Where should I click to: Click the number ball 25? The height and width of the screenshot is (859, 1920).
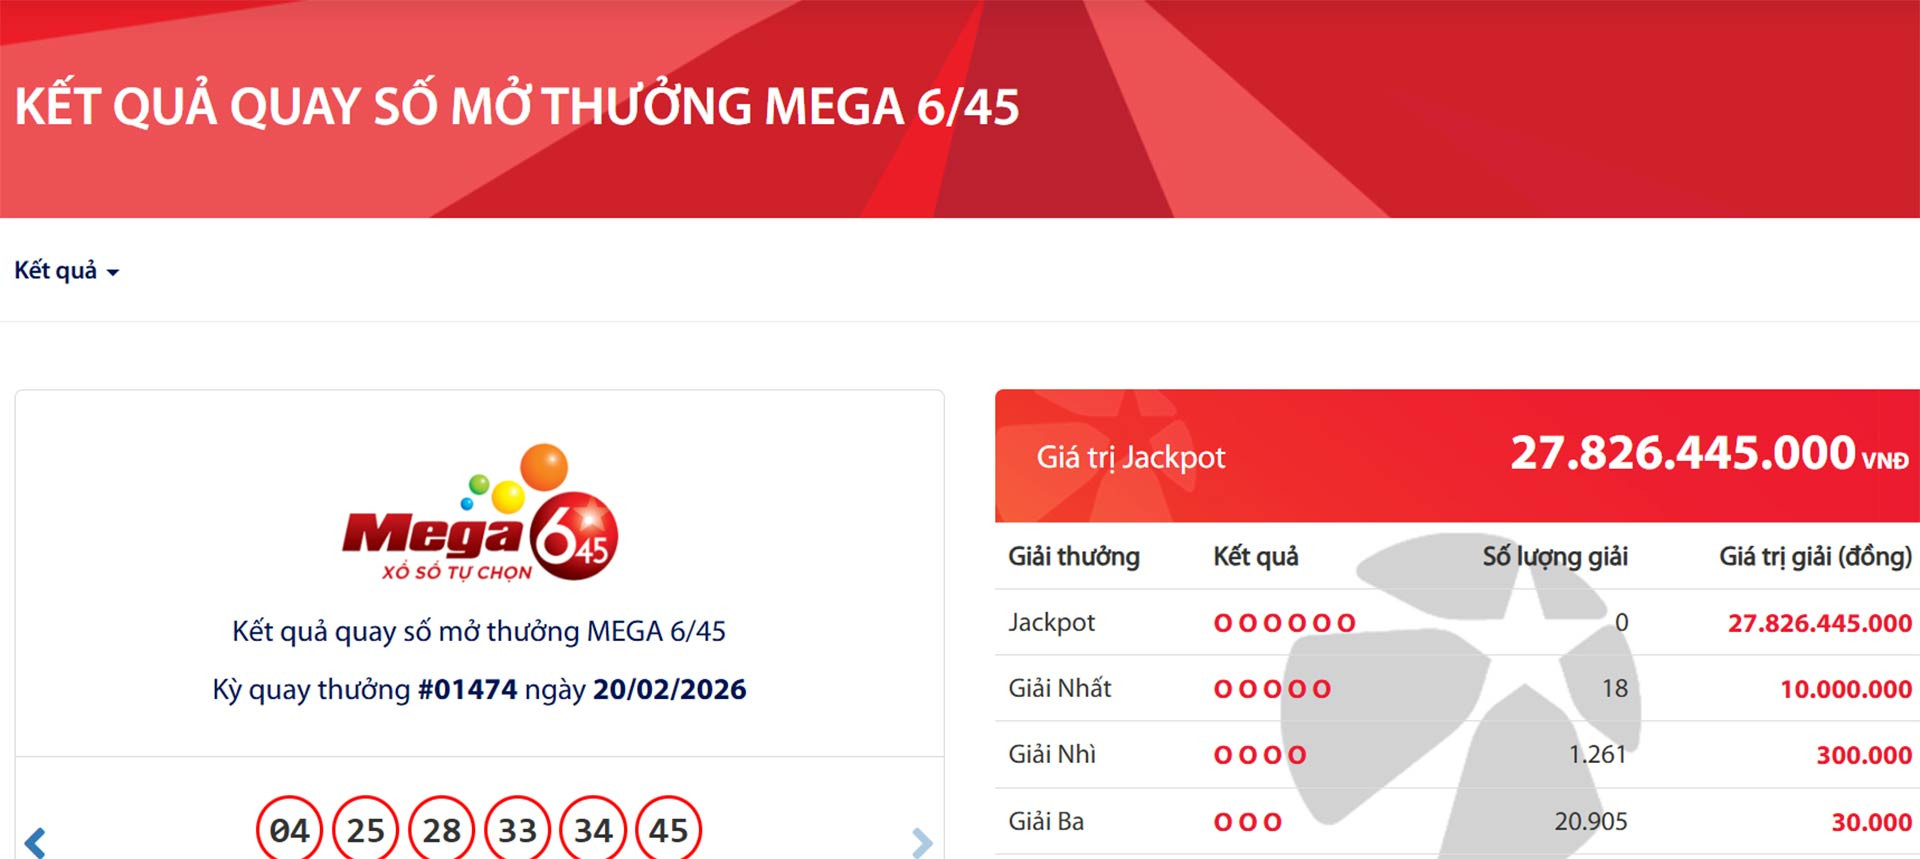[365, 830]
